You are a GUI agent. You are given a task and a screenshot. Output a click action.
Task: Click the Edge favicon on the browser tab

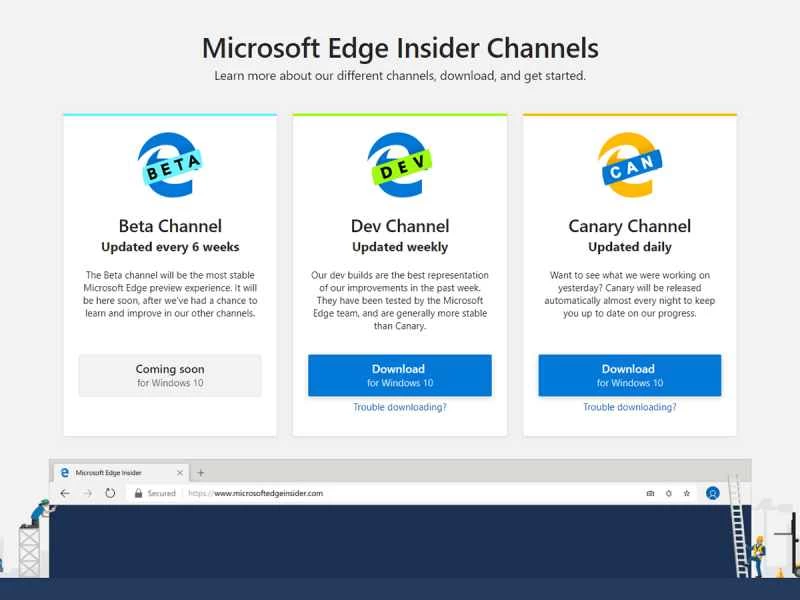point(66,472)
